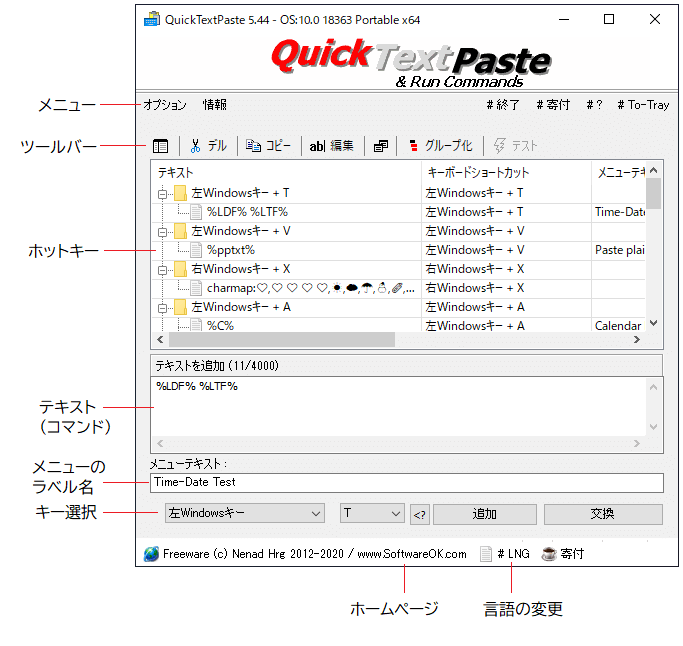Click the hotkey list scroll up arrow
The width and height of the screenshot is (683, 646).
pyautogui.click(x=653, y=170)
